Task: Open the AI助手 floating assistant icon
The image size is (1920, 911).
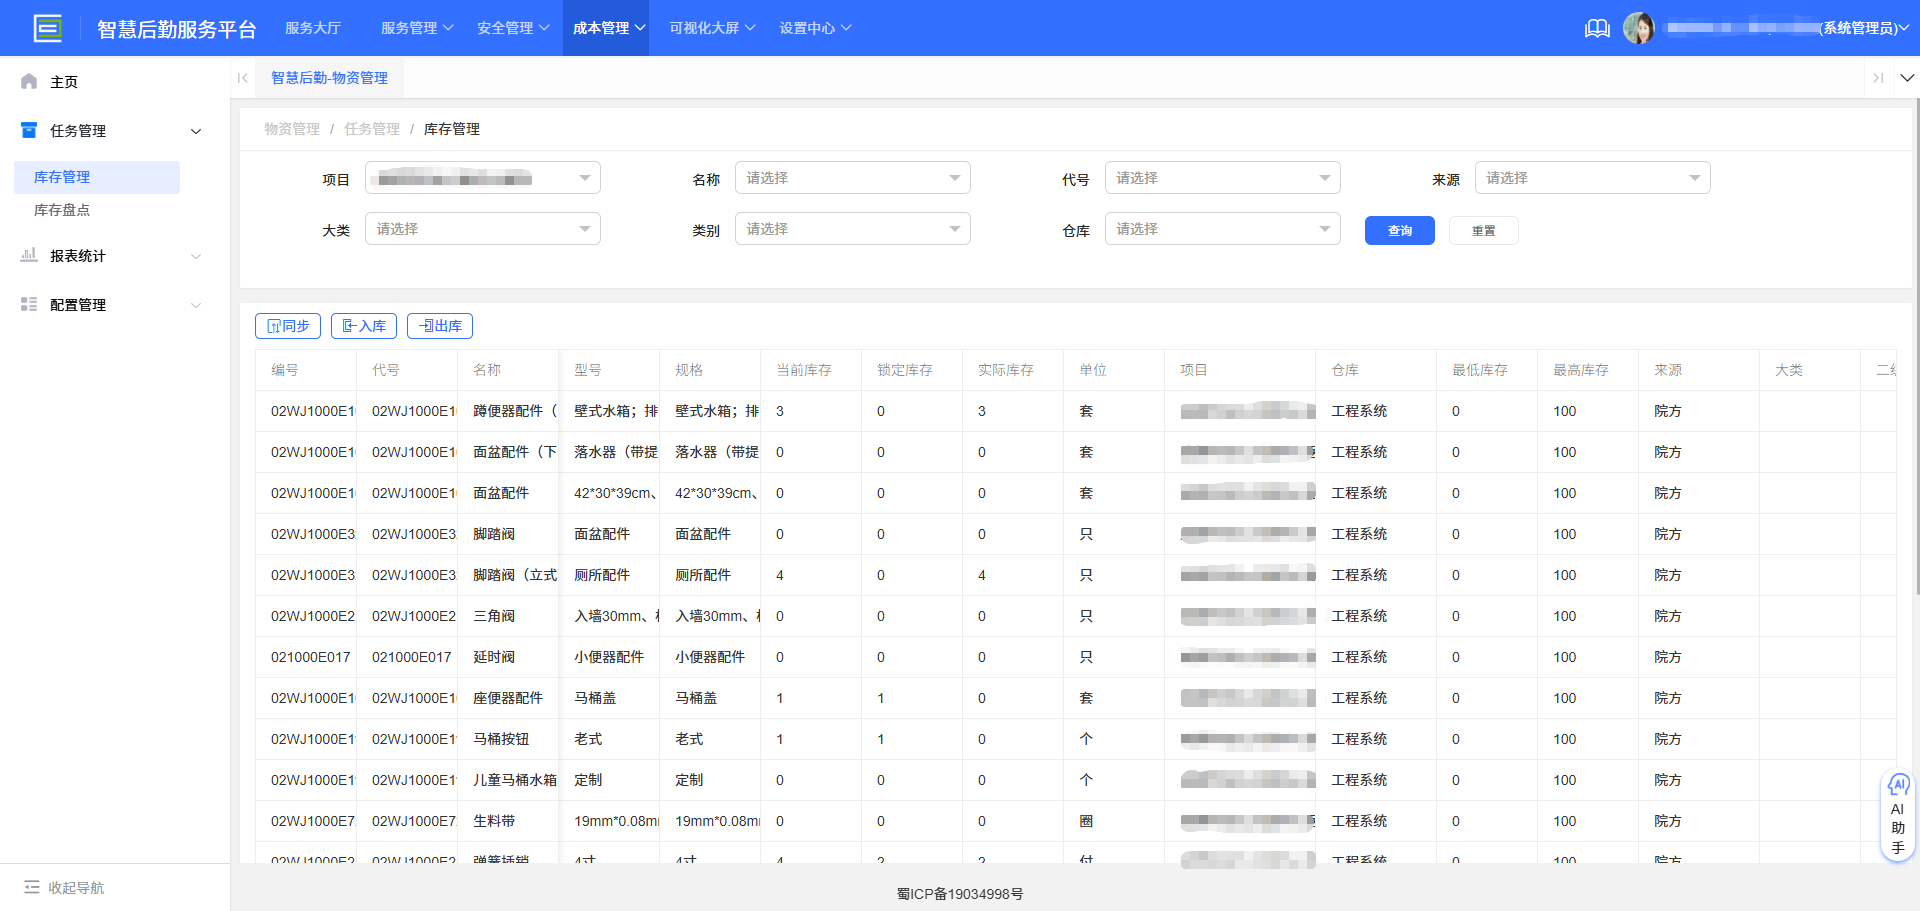Action: tap(1898, 786)
